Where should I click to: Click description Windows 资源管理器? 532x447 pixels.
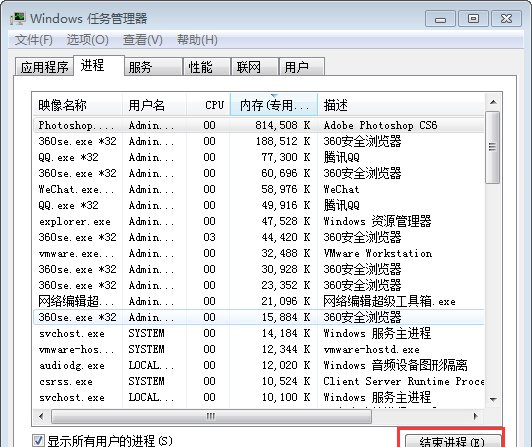click(377, 221)
